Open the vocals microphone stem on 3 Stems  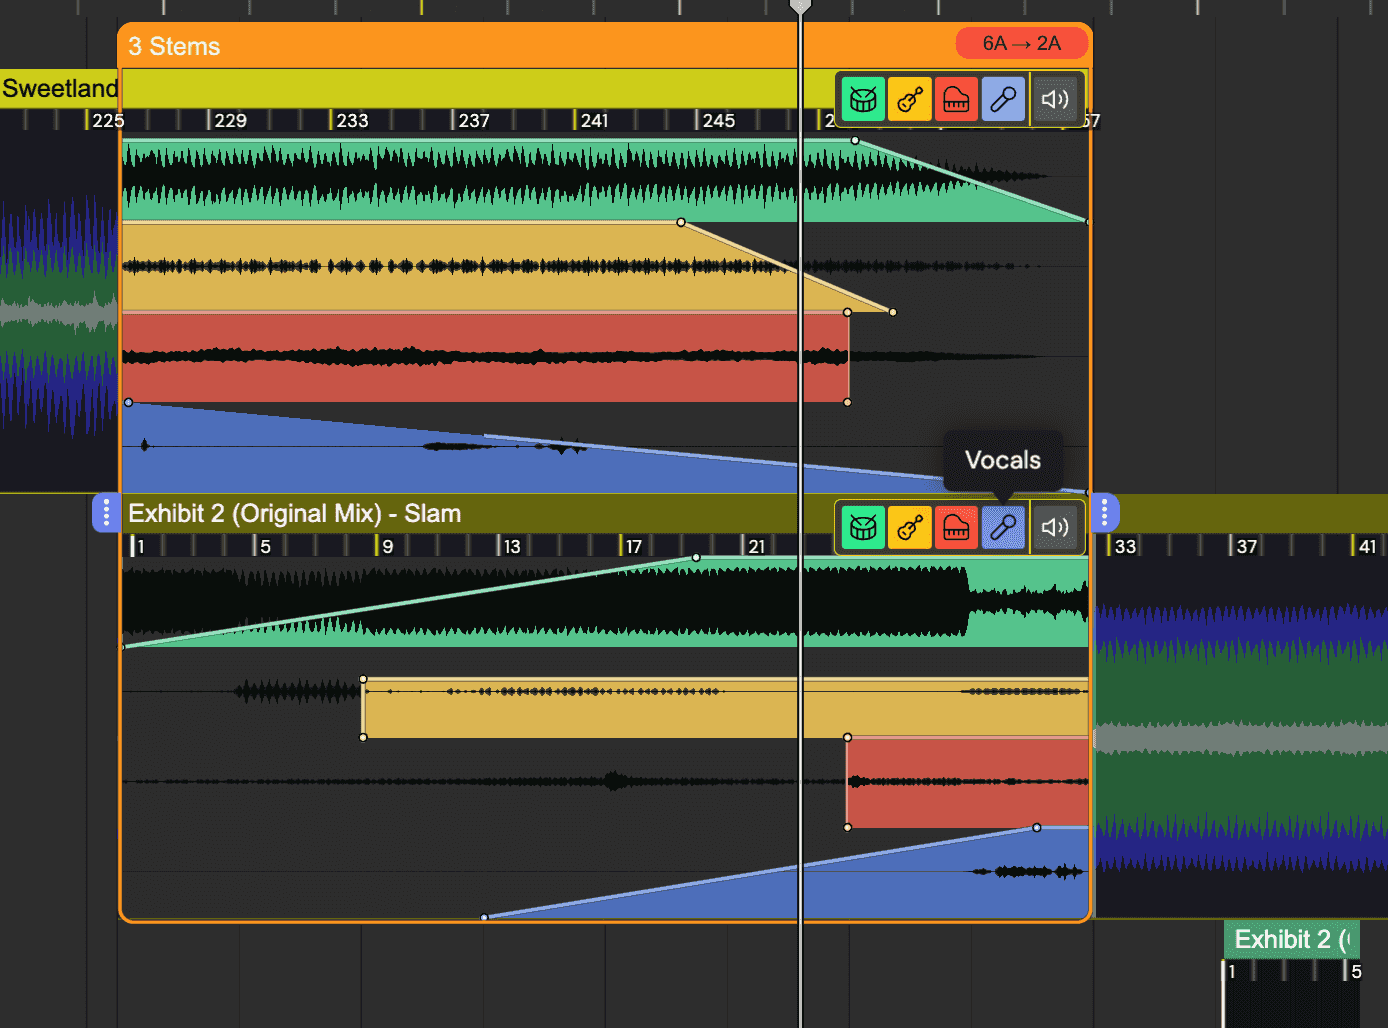coord(1003,98)
